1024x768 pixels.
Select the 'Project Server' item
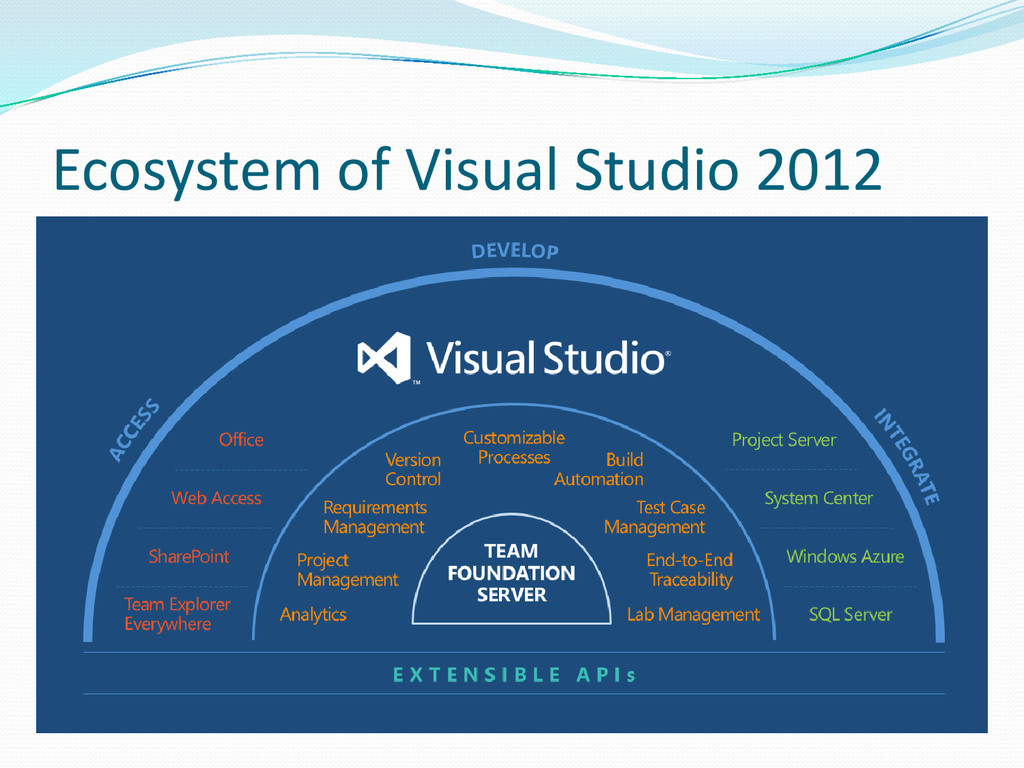pyautogui.click(x=784, y=440)
